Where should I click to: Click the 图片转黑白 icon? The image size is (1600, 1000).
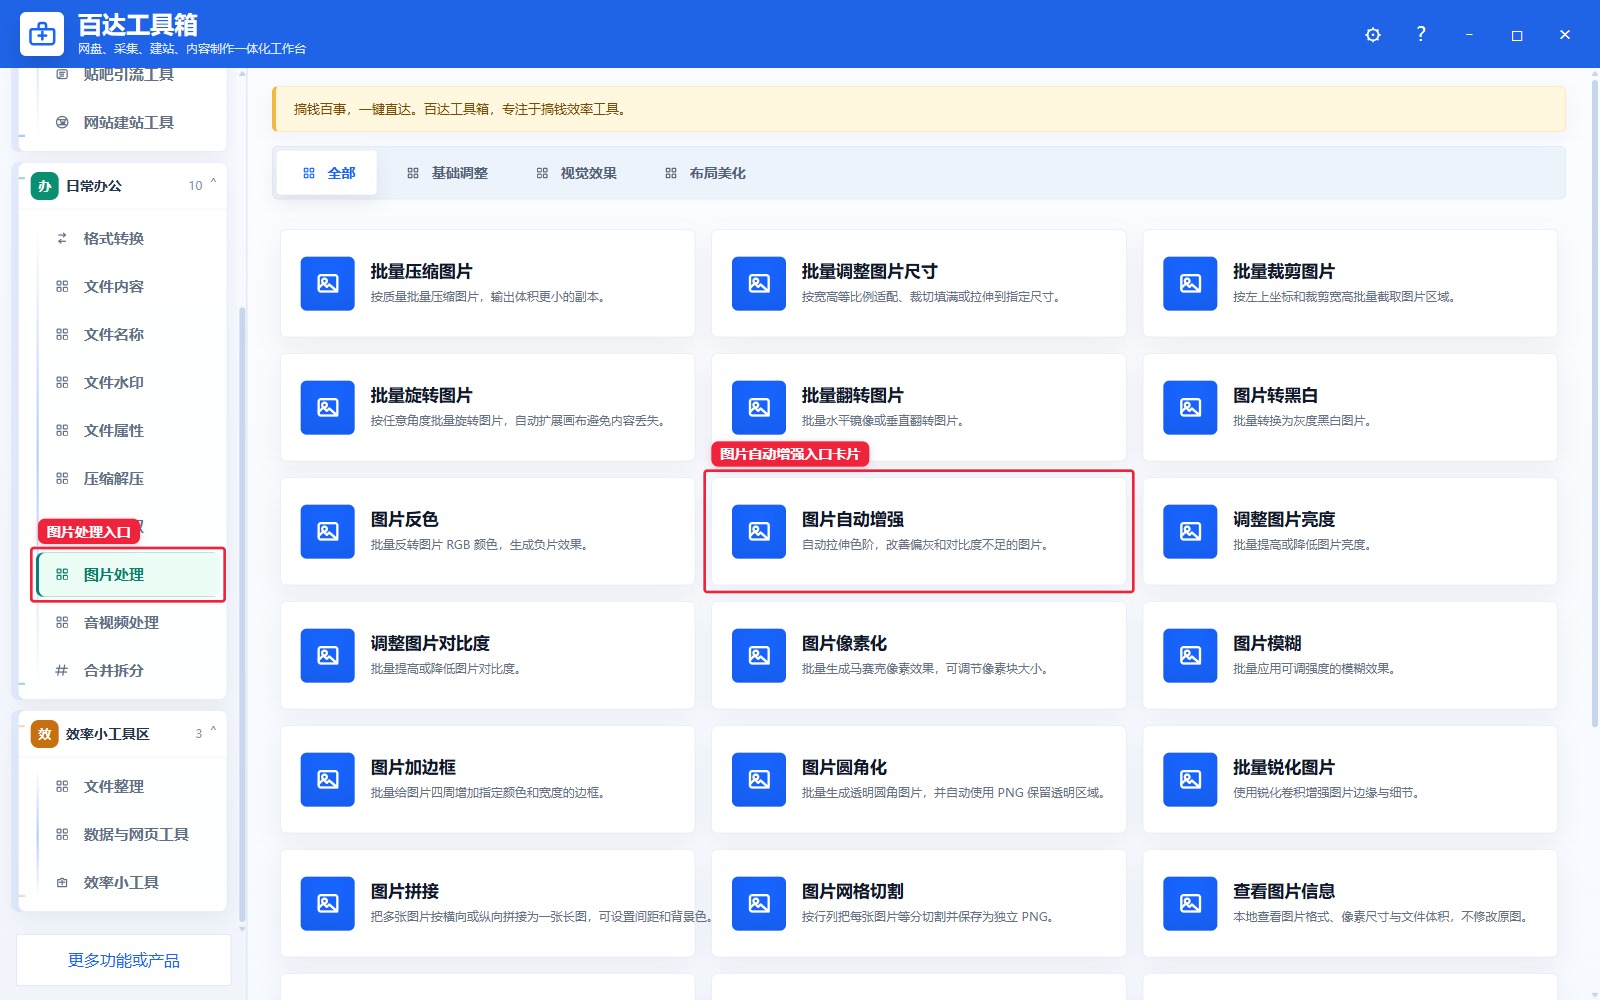tap(1190, 408)
